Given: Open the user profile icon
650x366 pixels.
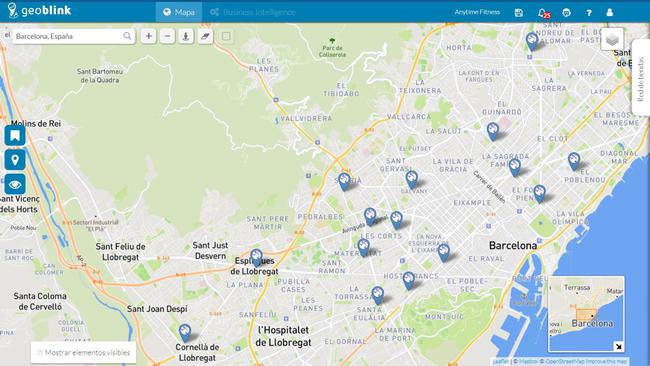Looking at the screenshot, I should pos(609,12).
